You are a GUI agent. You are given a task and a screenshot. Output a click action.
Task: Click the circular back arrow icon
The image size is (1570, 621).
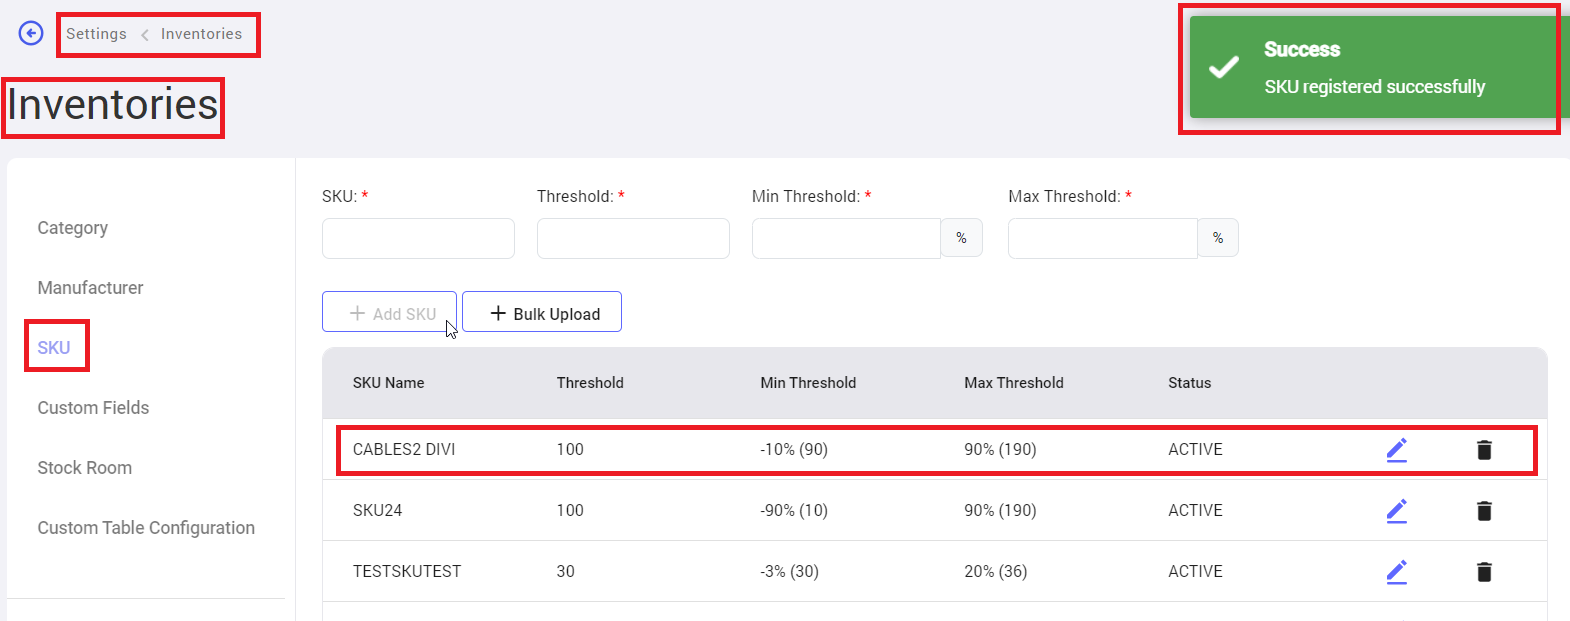click(x=31, y=34)
